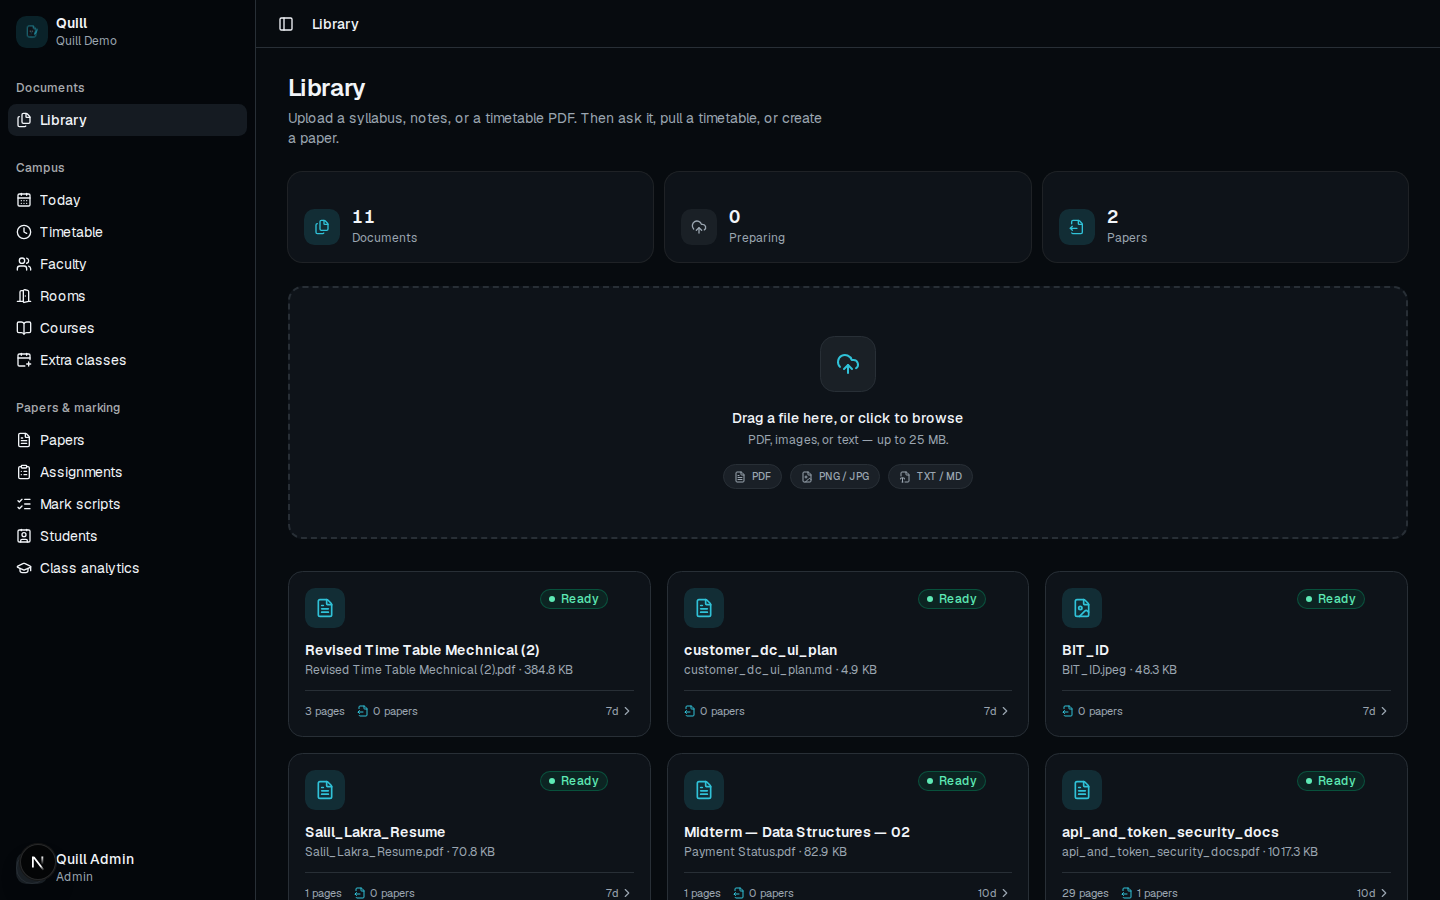Click the document icon on the api_and_token_security_docs card

tap(1082, 790)
